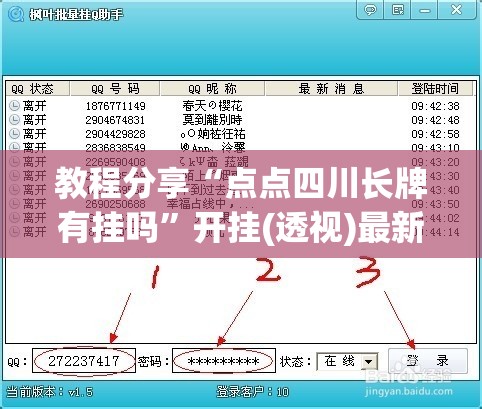Click the clock status icon for 2904429828
The width and height of the screenshot is (482, 409).
point(14,134)
